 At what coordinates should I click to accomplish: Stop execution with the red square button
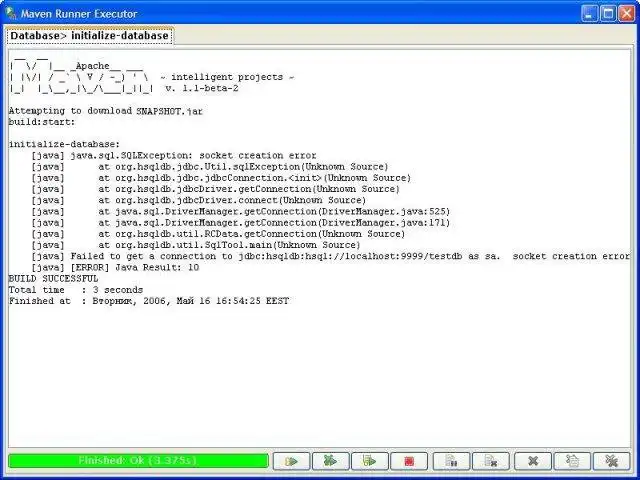pyautogui.click(x=409, y=461)
